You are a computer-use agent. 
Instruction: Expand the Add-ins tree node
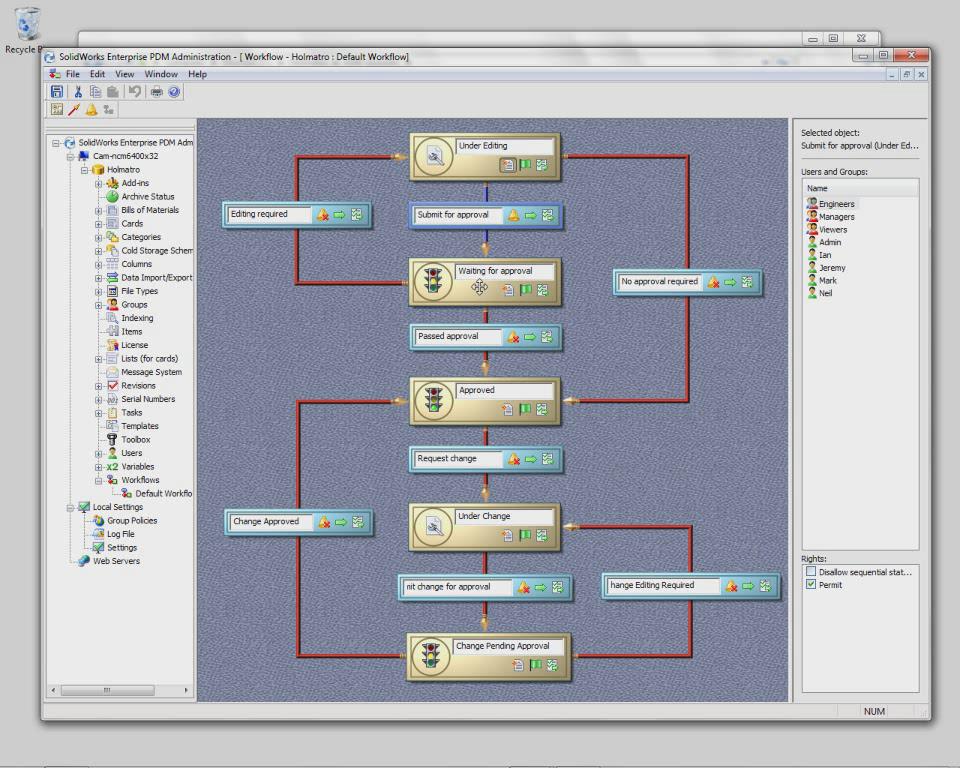tap(98, 183)
